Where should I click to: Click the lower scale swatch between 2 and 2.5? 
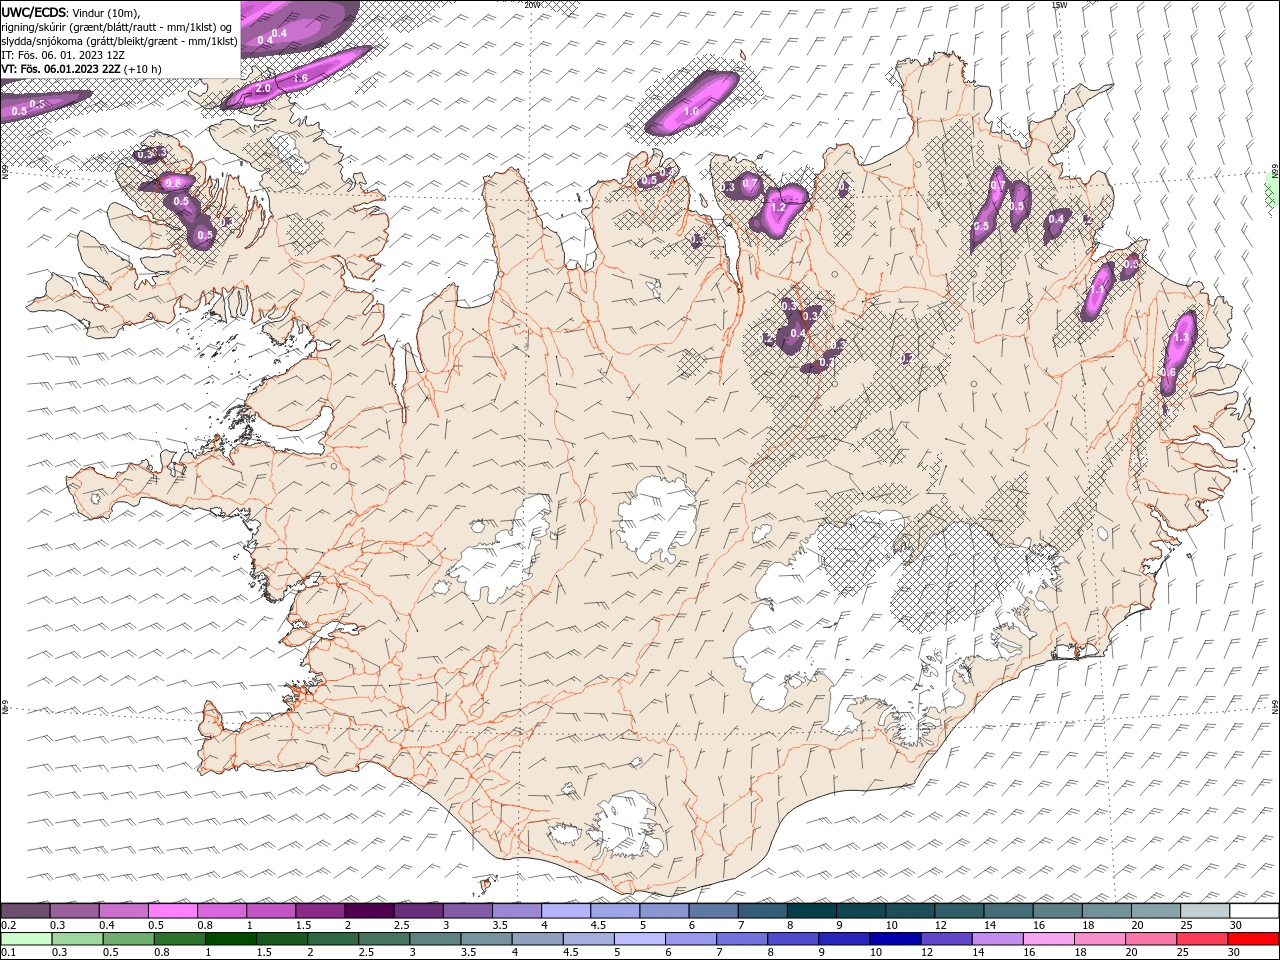click(333, 939)
